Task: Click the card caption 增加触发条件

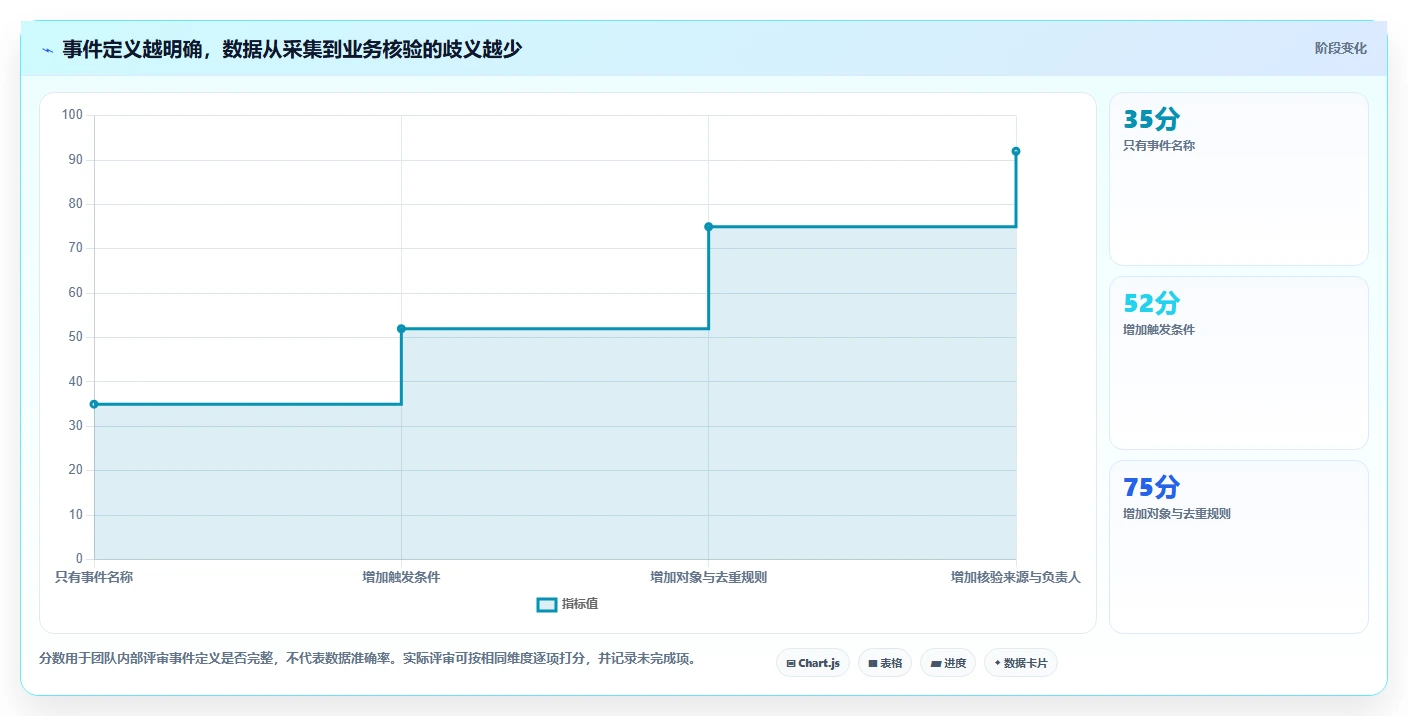Action: coord(1159,330)
